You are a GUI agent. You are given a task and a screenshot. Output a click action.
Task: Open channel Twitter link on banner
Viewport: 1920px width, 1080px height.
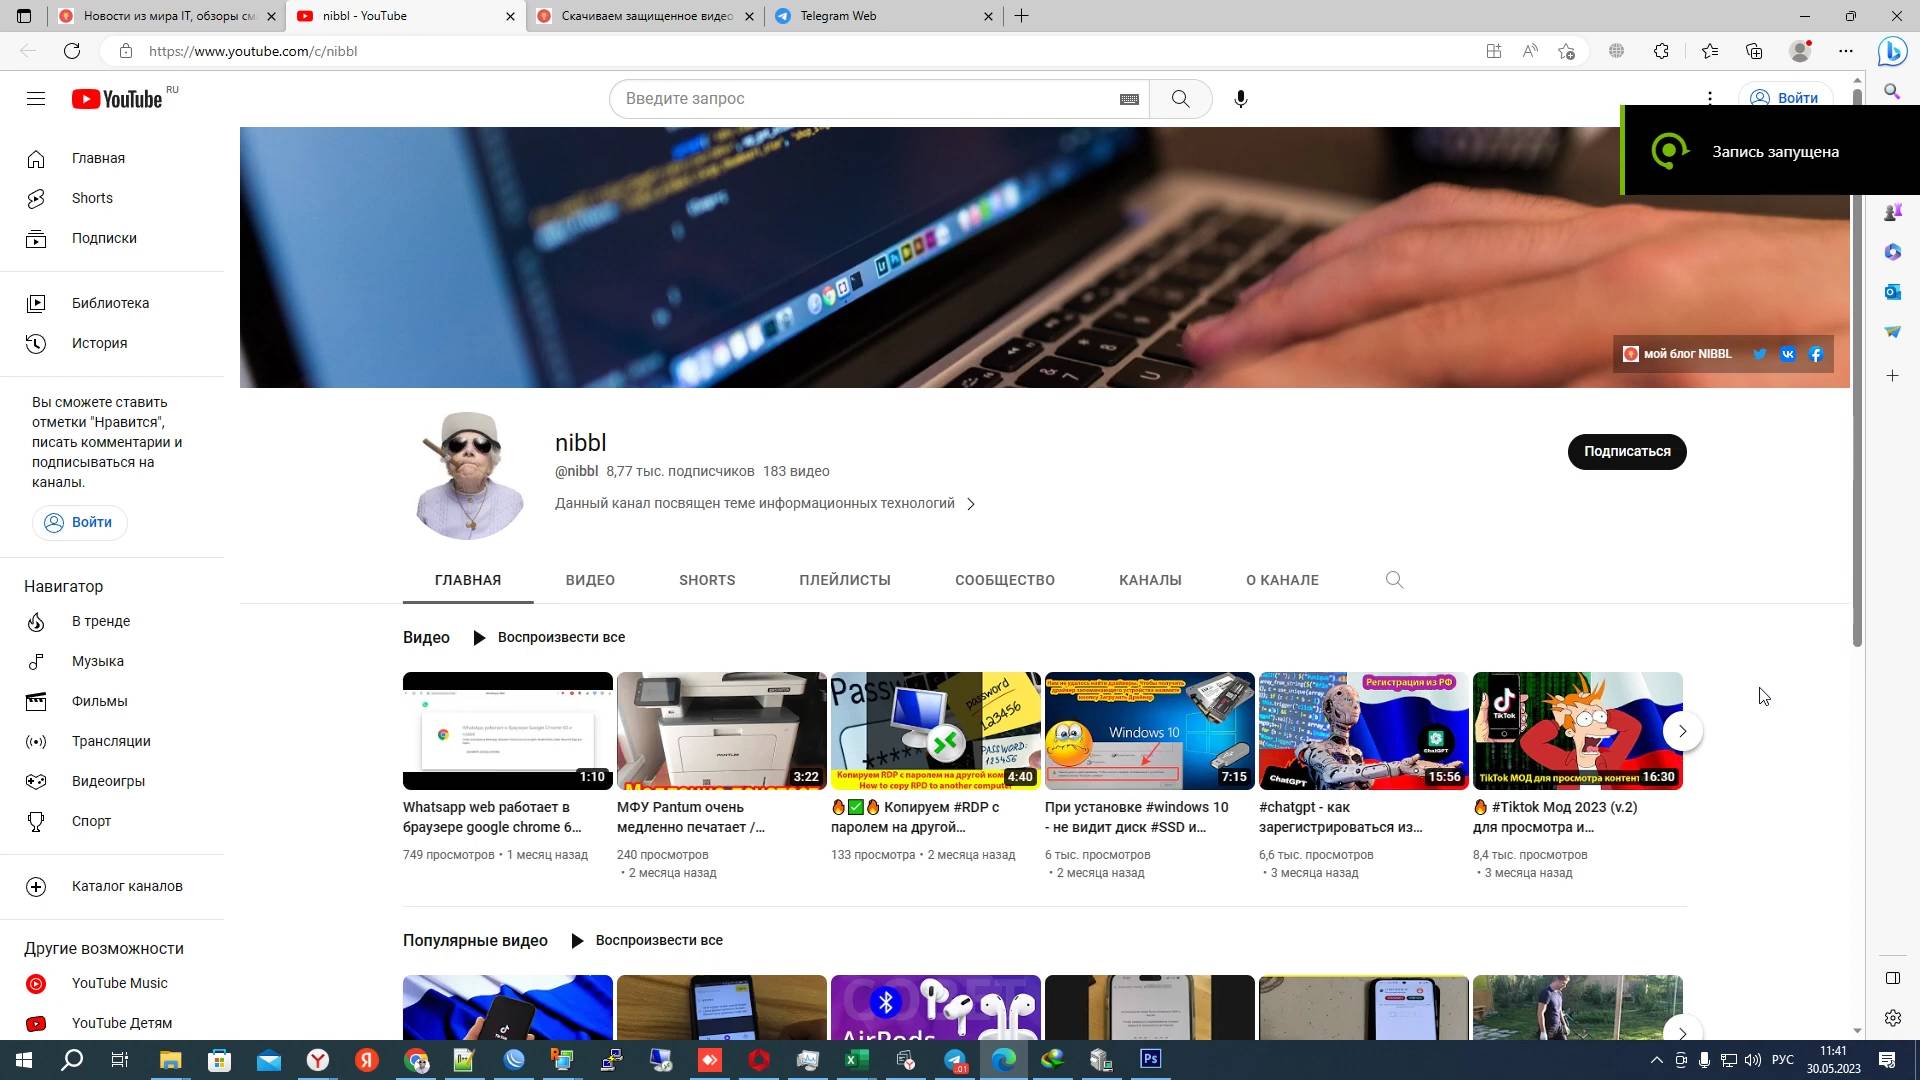coord(1759,354)
